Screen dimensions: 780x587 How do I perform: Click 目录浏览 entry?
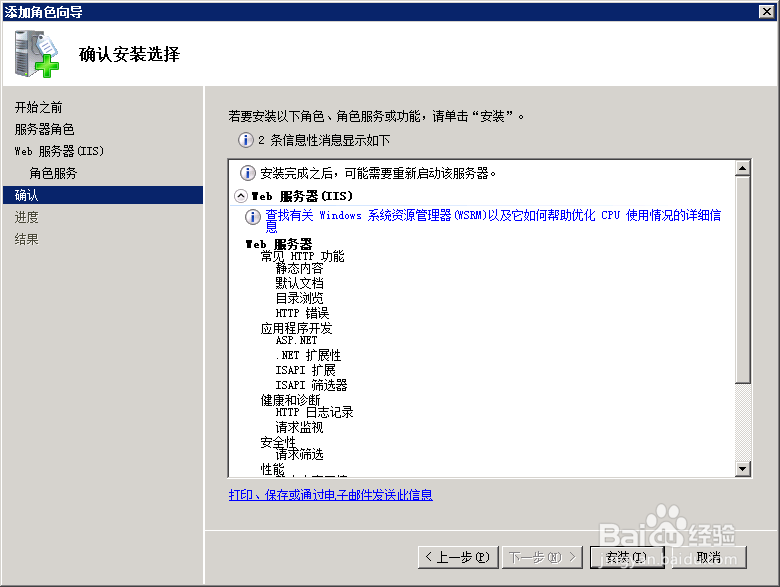(x=299, y=298)
